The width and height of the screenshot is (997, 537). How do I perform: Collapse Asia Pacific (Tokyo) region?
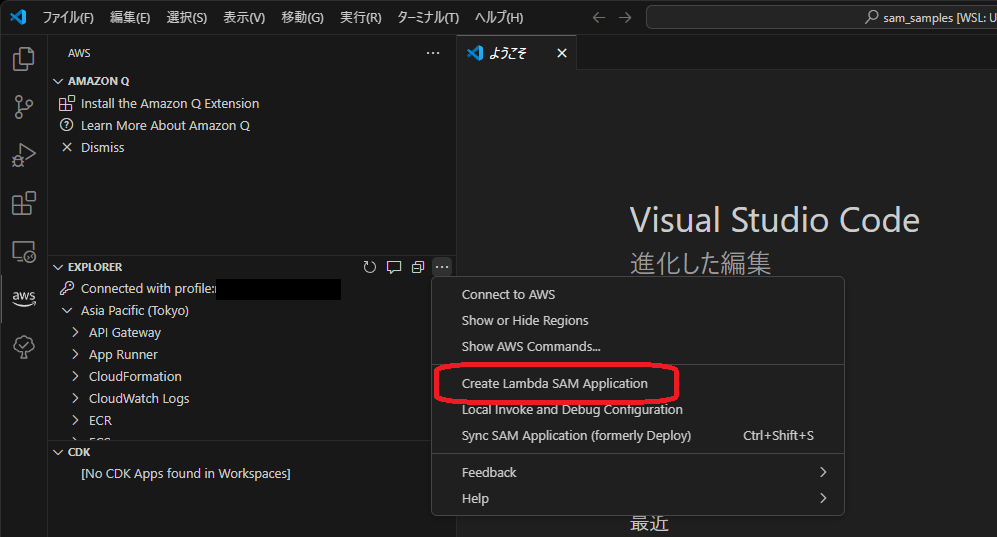click(x=67, y=310)
